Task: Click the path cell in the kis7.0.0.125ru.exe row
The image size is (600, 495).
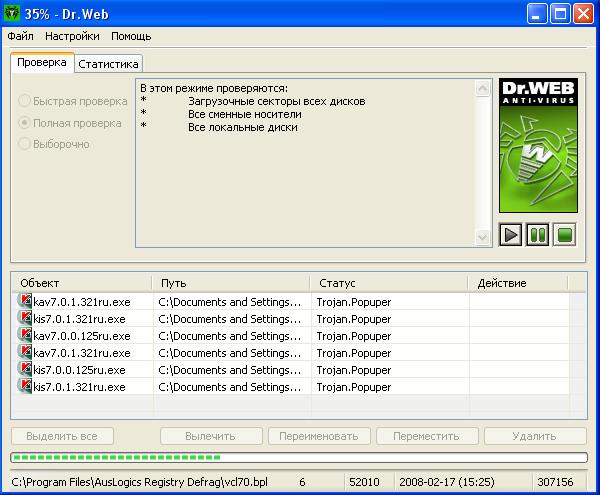Action: pos(230,370)
